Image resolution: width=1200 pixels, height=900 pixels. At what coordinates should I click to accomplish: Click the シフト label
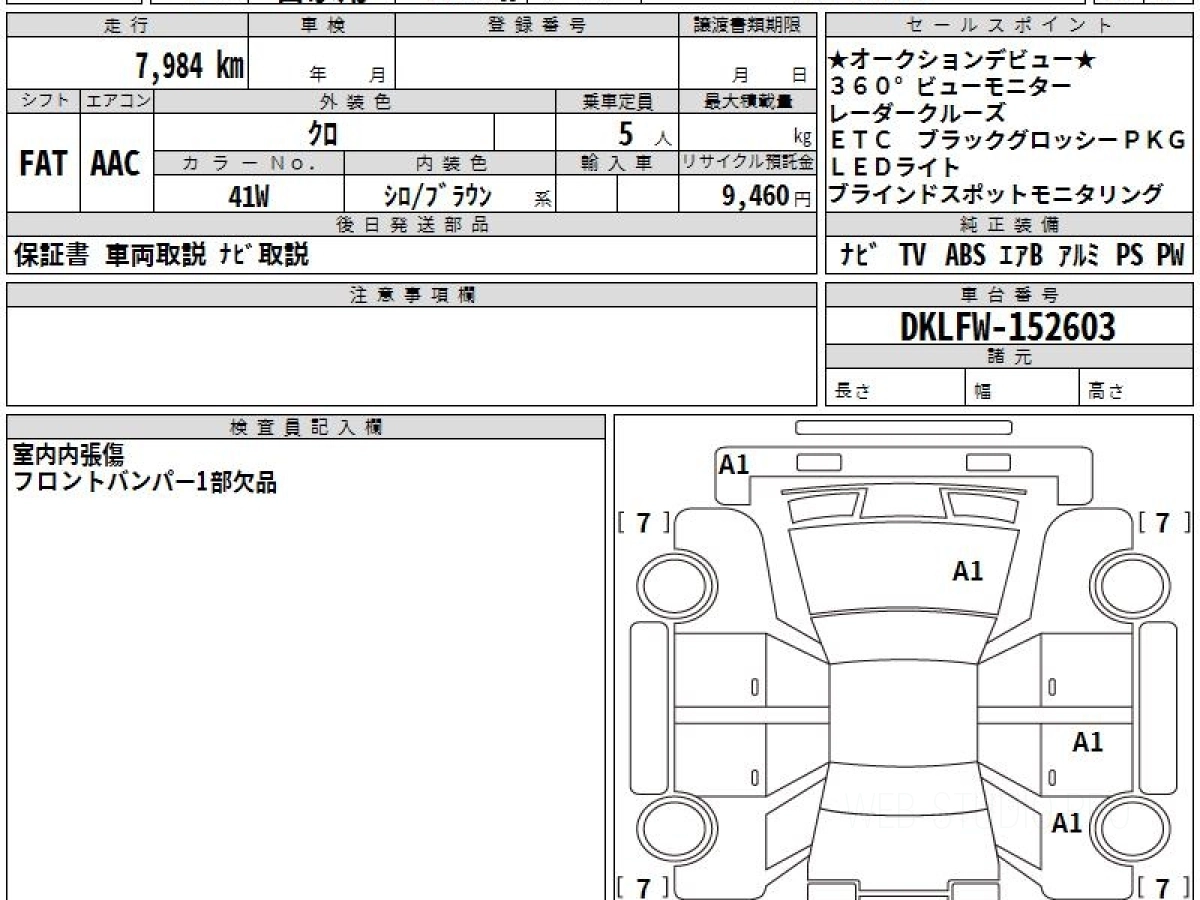(x=43, y=101)
